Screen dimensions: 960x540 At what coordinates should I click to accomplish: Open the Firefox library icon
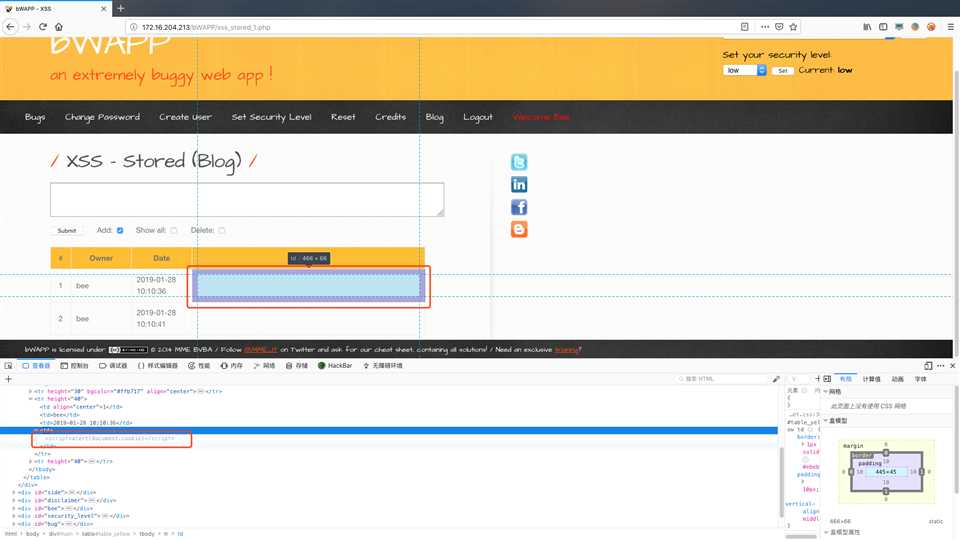click(867, 27)
